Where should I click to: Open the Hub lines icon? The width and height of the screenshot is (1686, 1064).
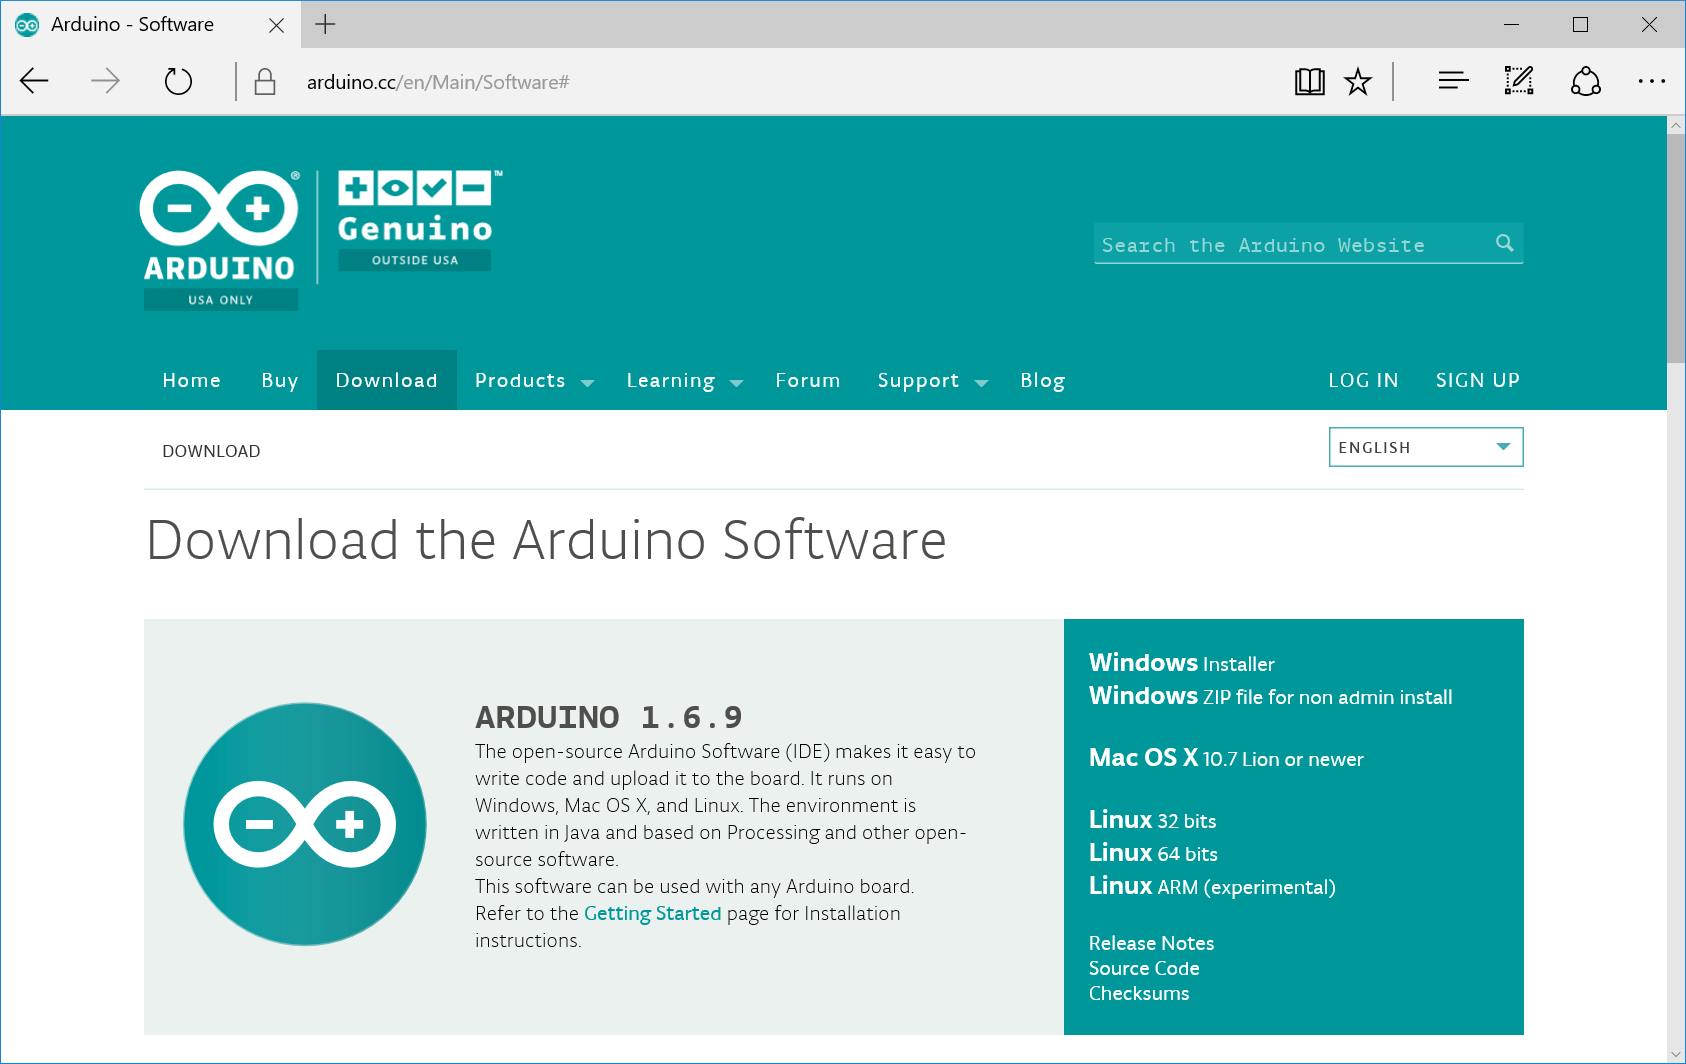tap(1453, 81)
